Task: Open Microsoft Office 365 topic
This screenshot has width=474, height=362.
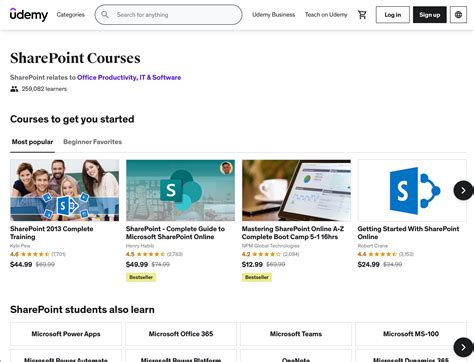Action: pyautogui.click(x=181, y=334)
